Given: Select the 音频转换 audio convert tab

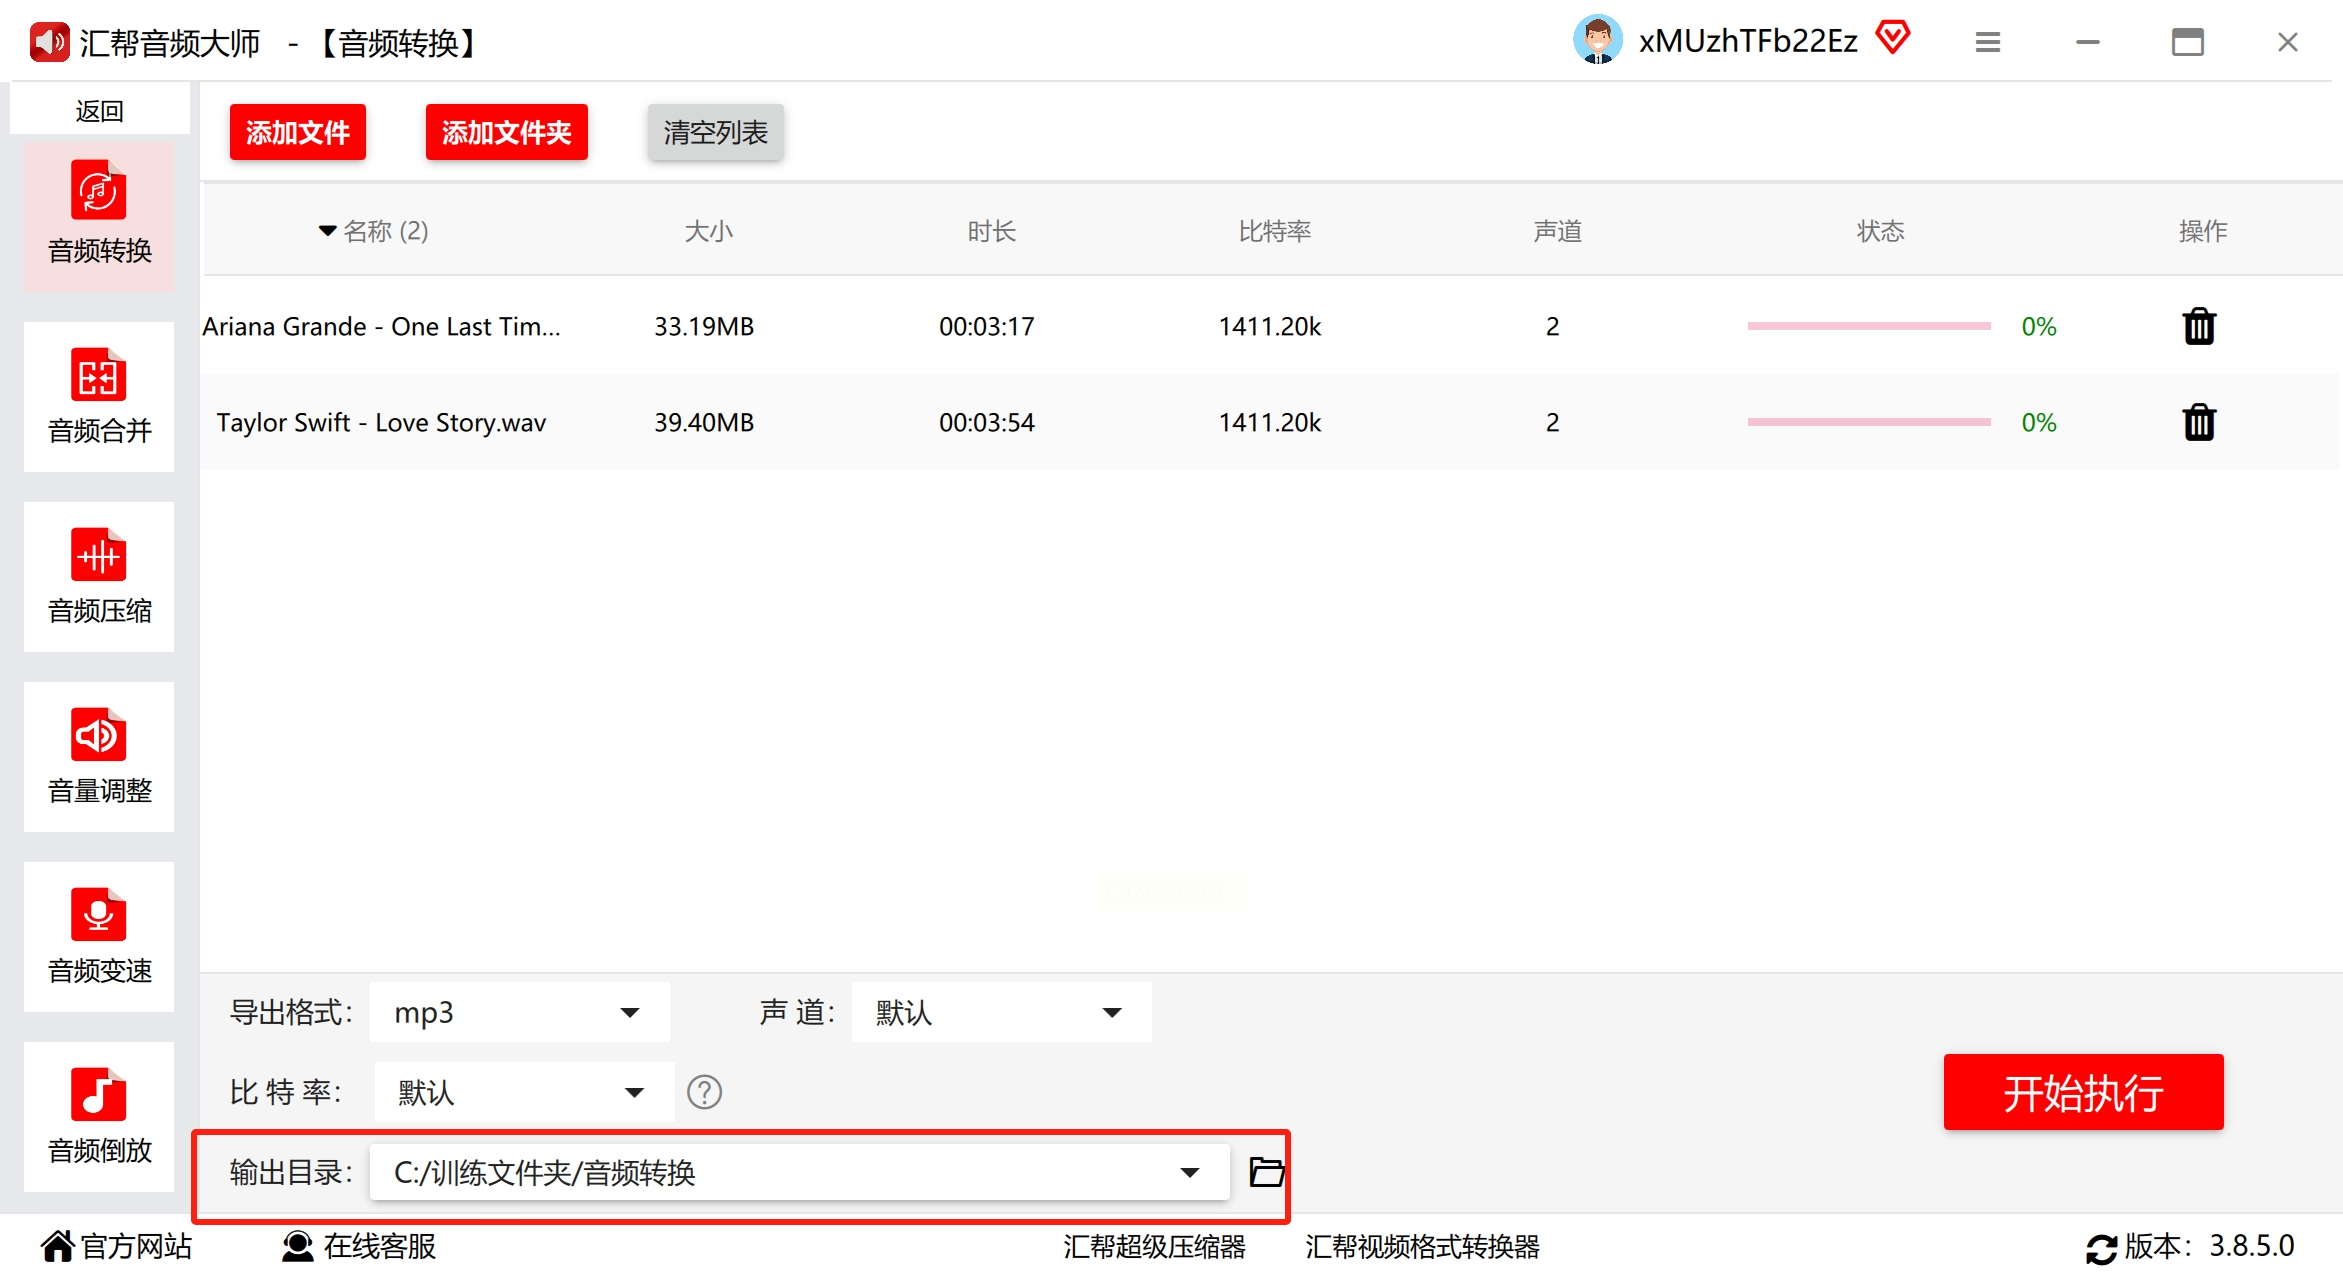Looking at the screenshot, I should point(99,216).
